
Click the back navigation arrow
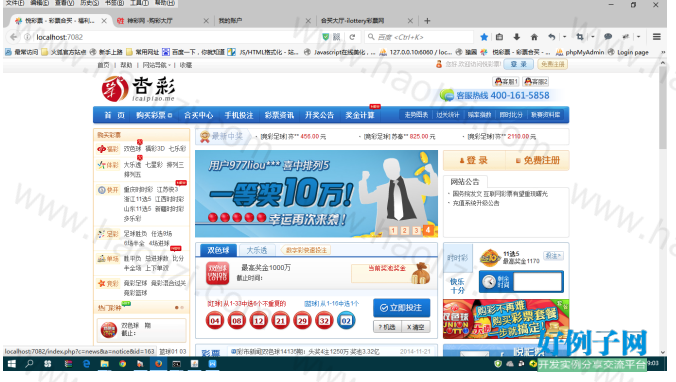[13, 37]
